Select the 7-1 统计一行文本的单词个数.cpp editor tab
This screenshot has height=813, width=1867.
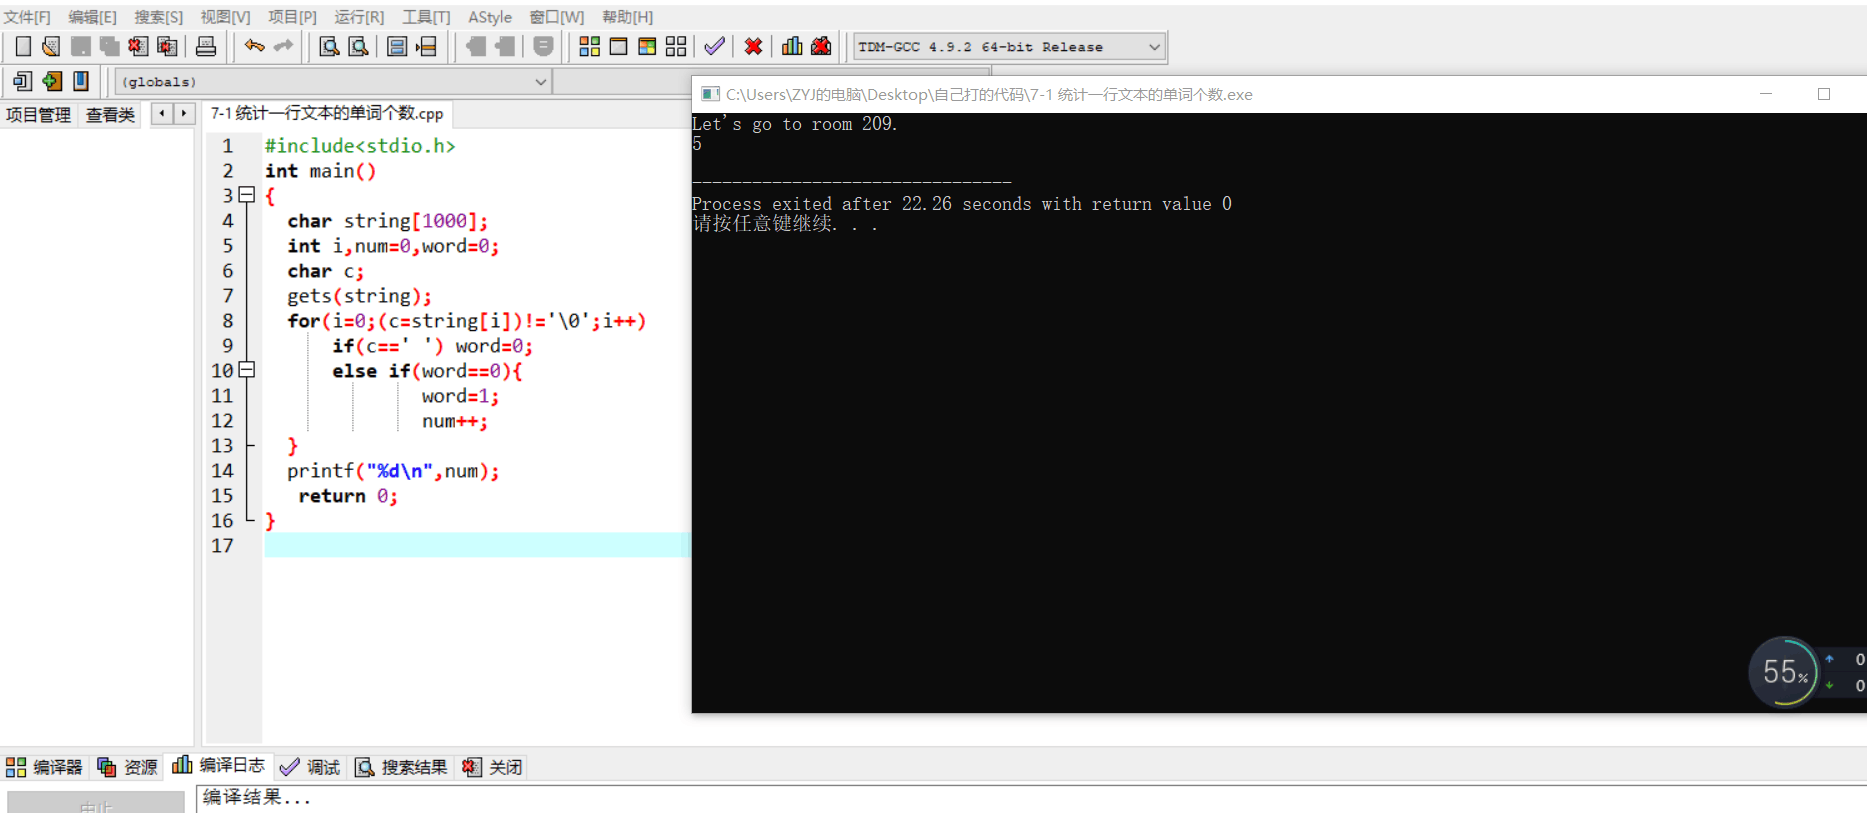point(327,114)
